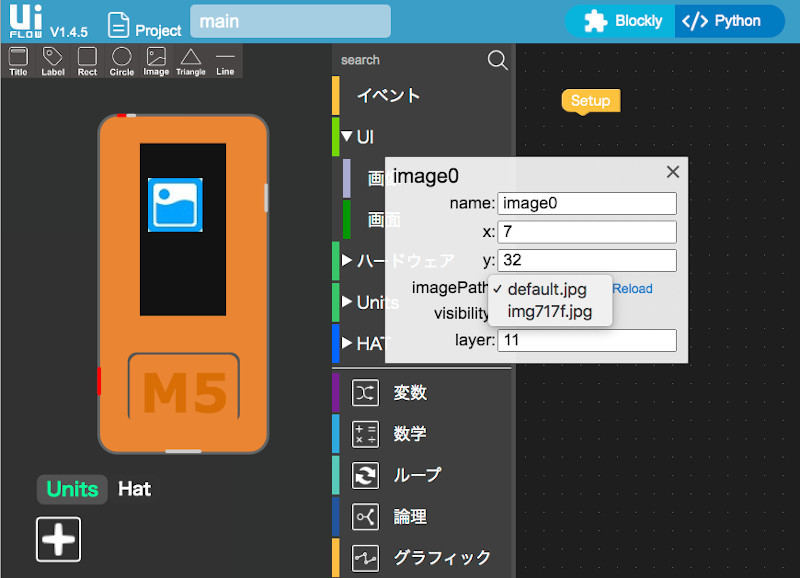Switch to Python code mode

(725, 21)
